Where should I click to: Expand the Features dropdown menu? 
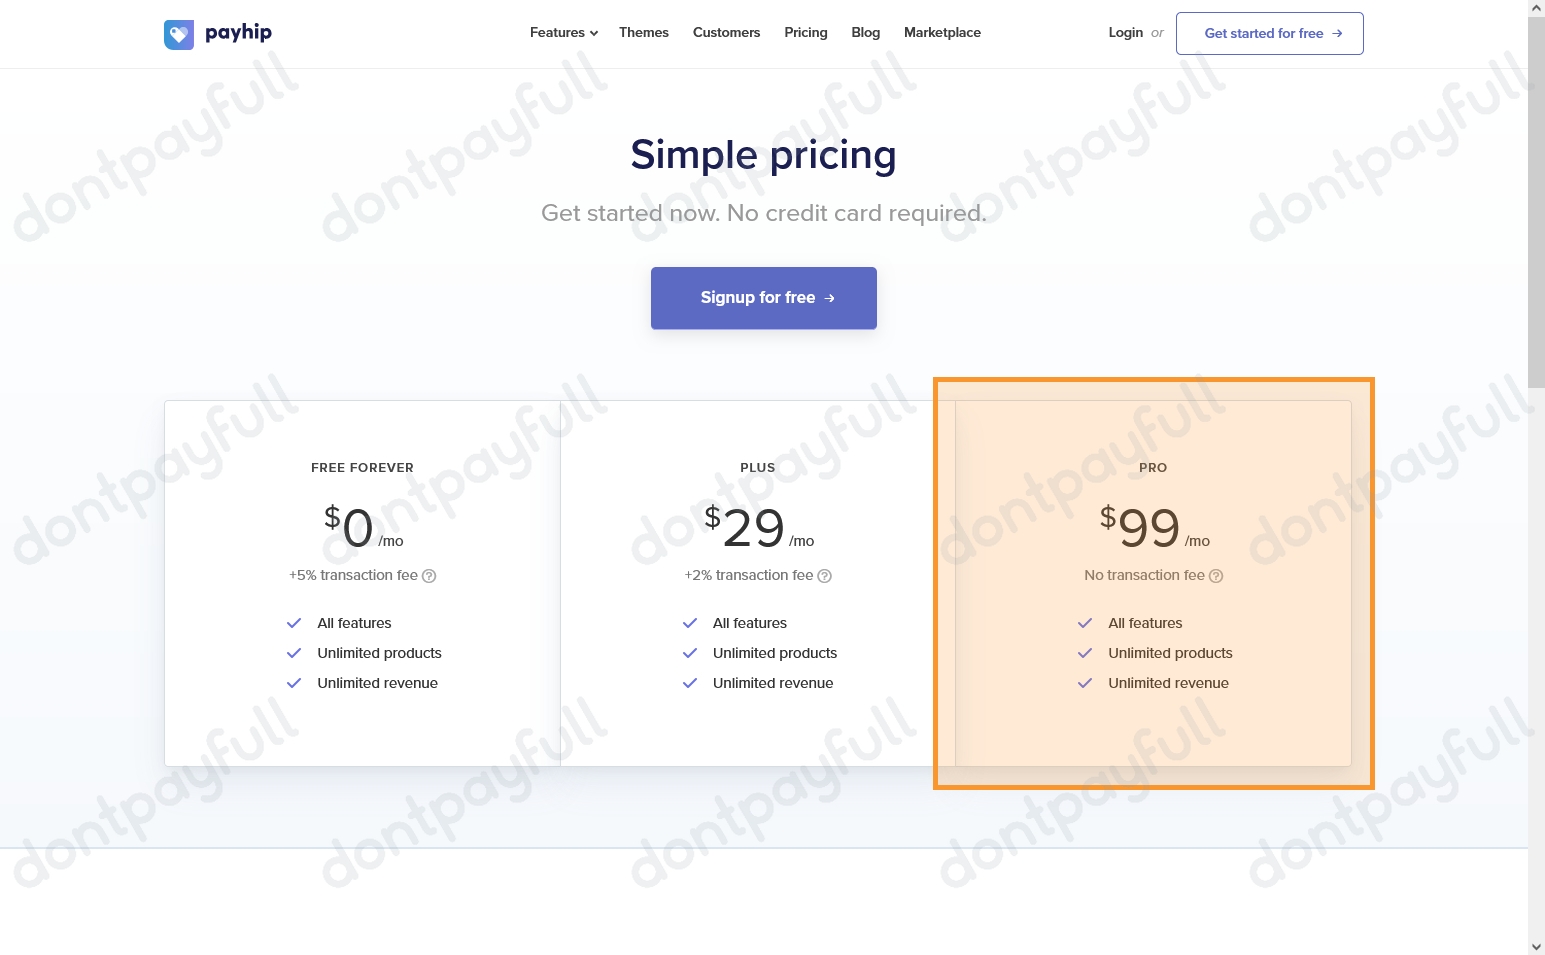point(563,32)
